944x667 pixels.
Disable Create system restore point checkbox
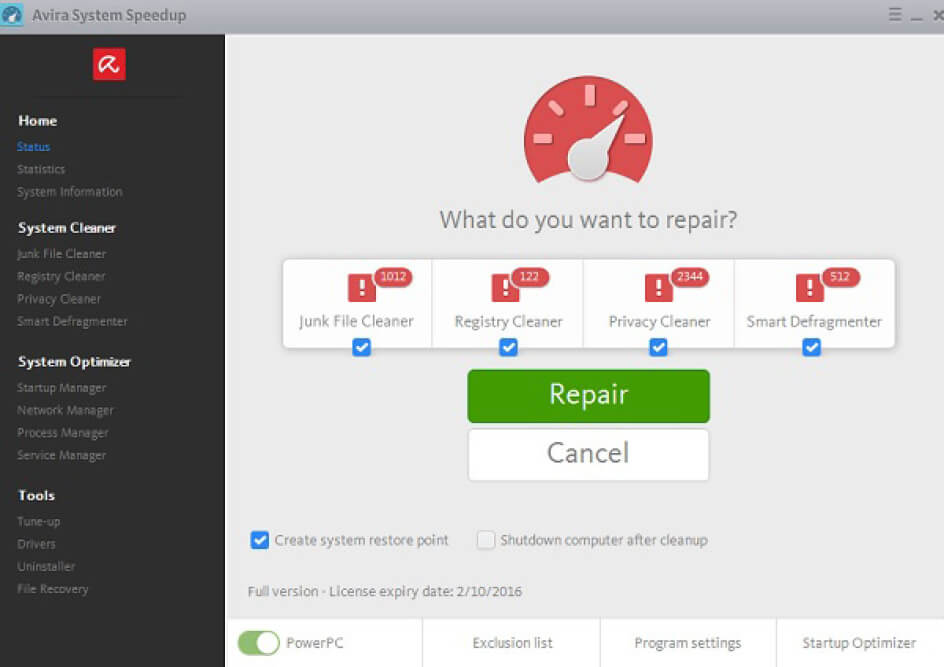259,540
